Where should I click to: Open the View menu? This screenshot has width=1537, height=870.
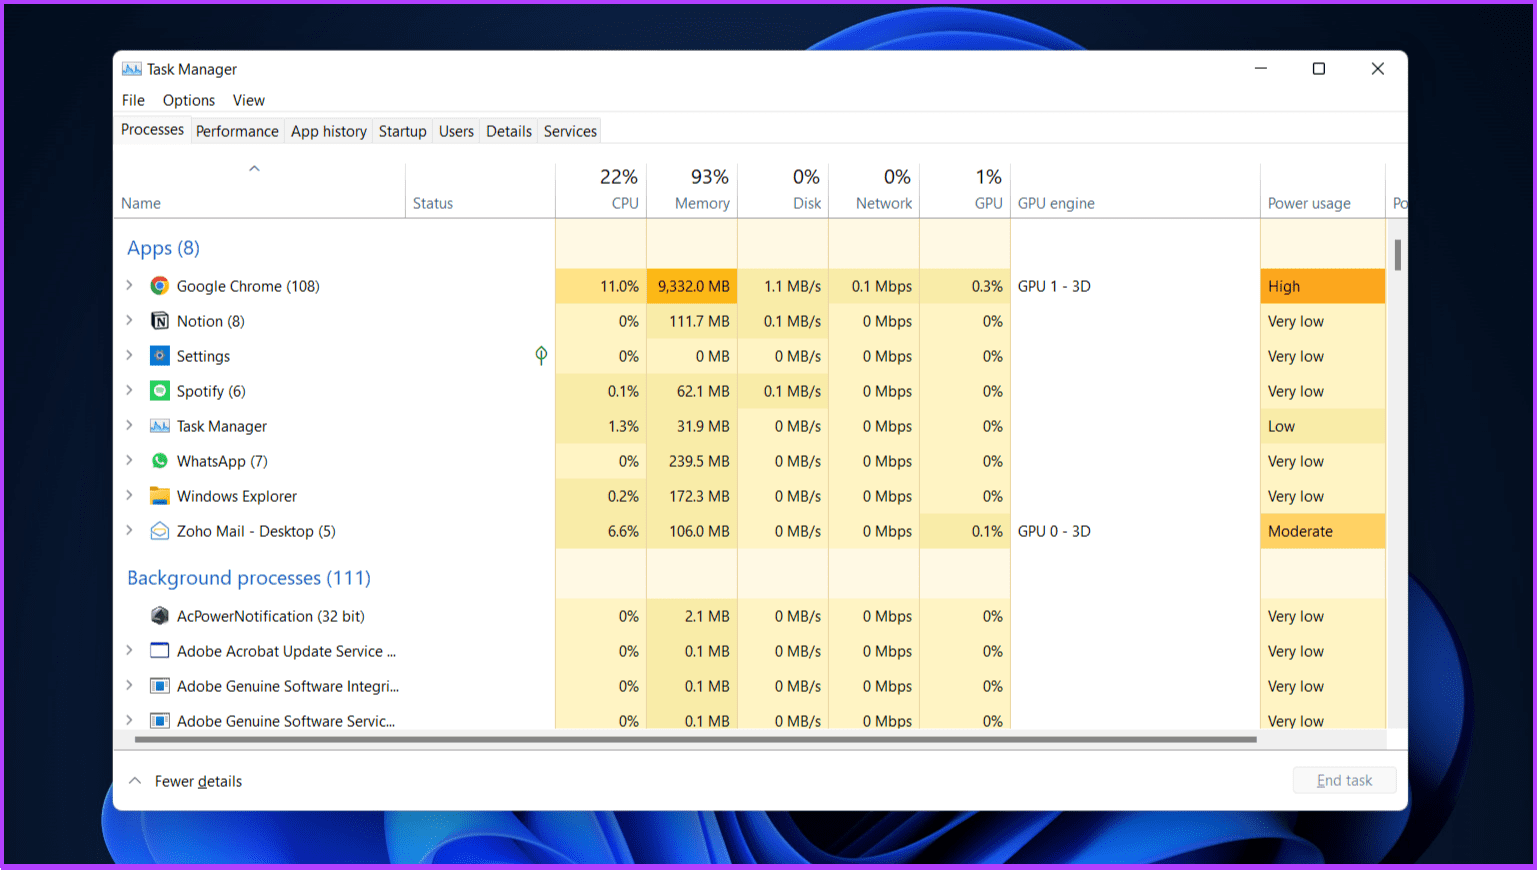pyautogui.click(x=249, y=100)
